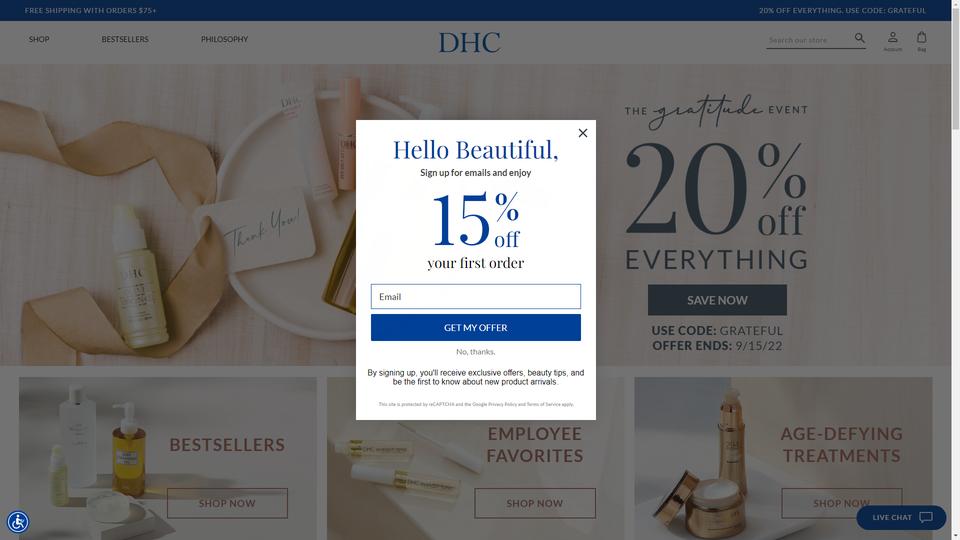Click the search magnifier icon
Viewport: 960px width, 540px height.
coord(860,38)
